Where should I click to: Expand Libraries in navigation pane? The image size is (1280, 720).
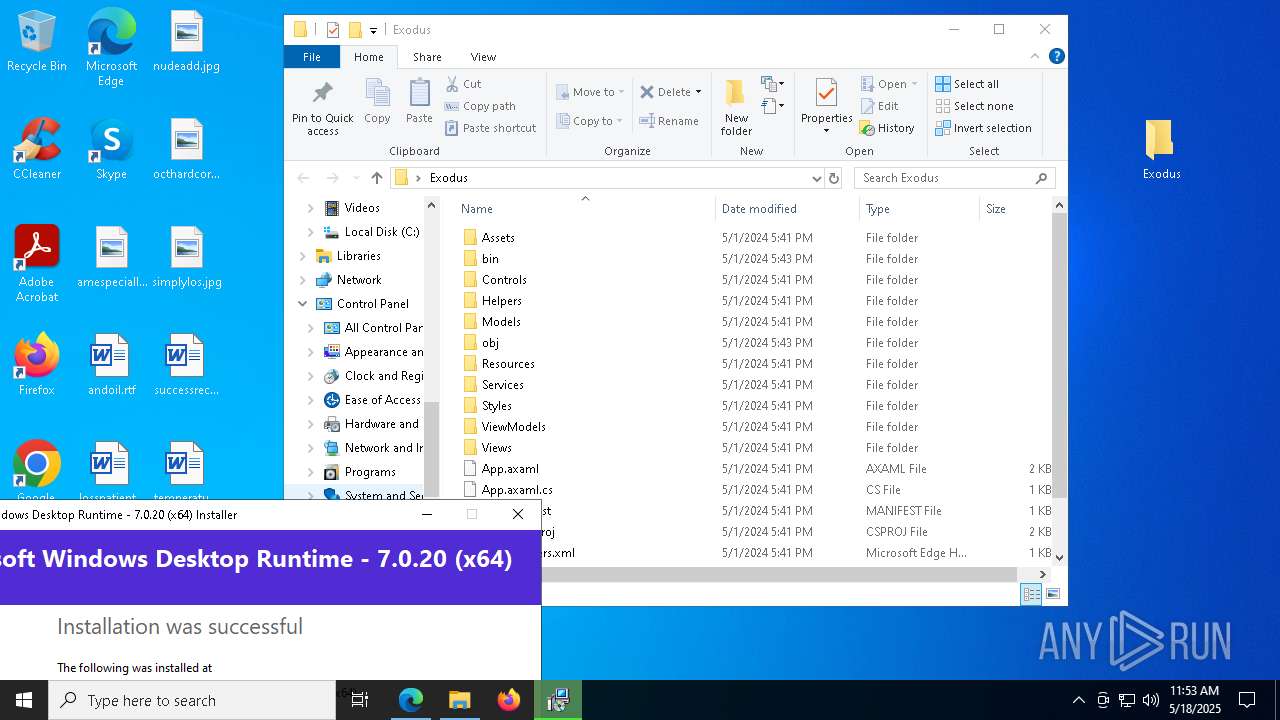[303, 256]
